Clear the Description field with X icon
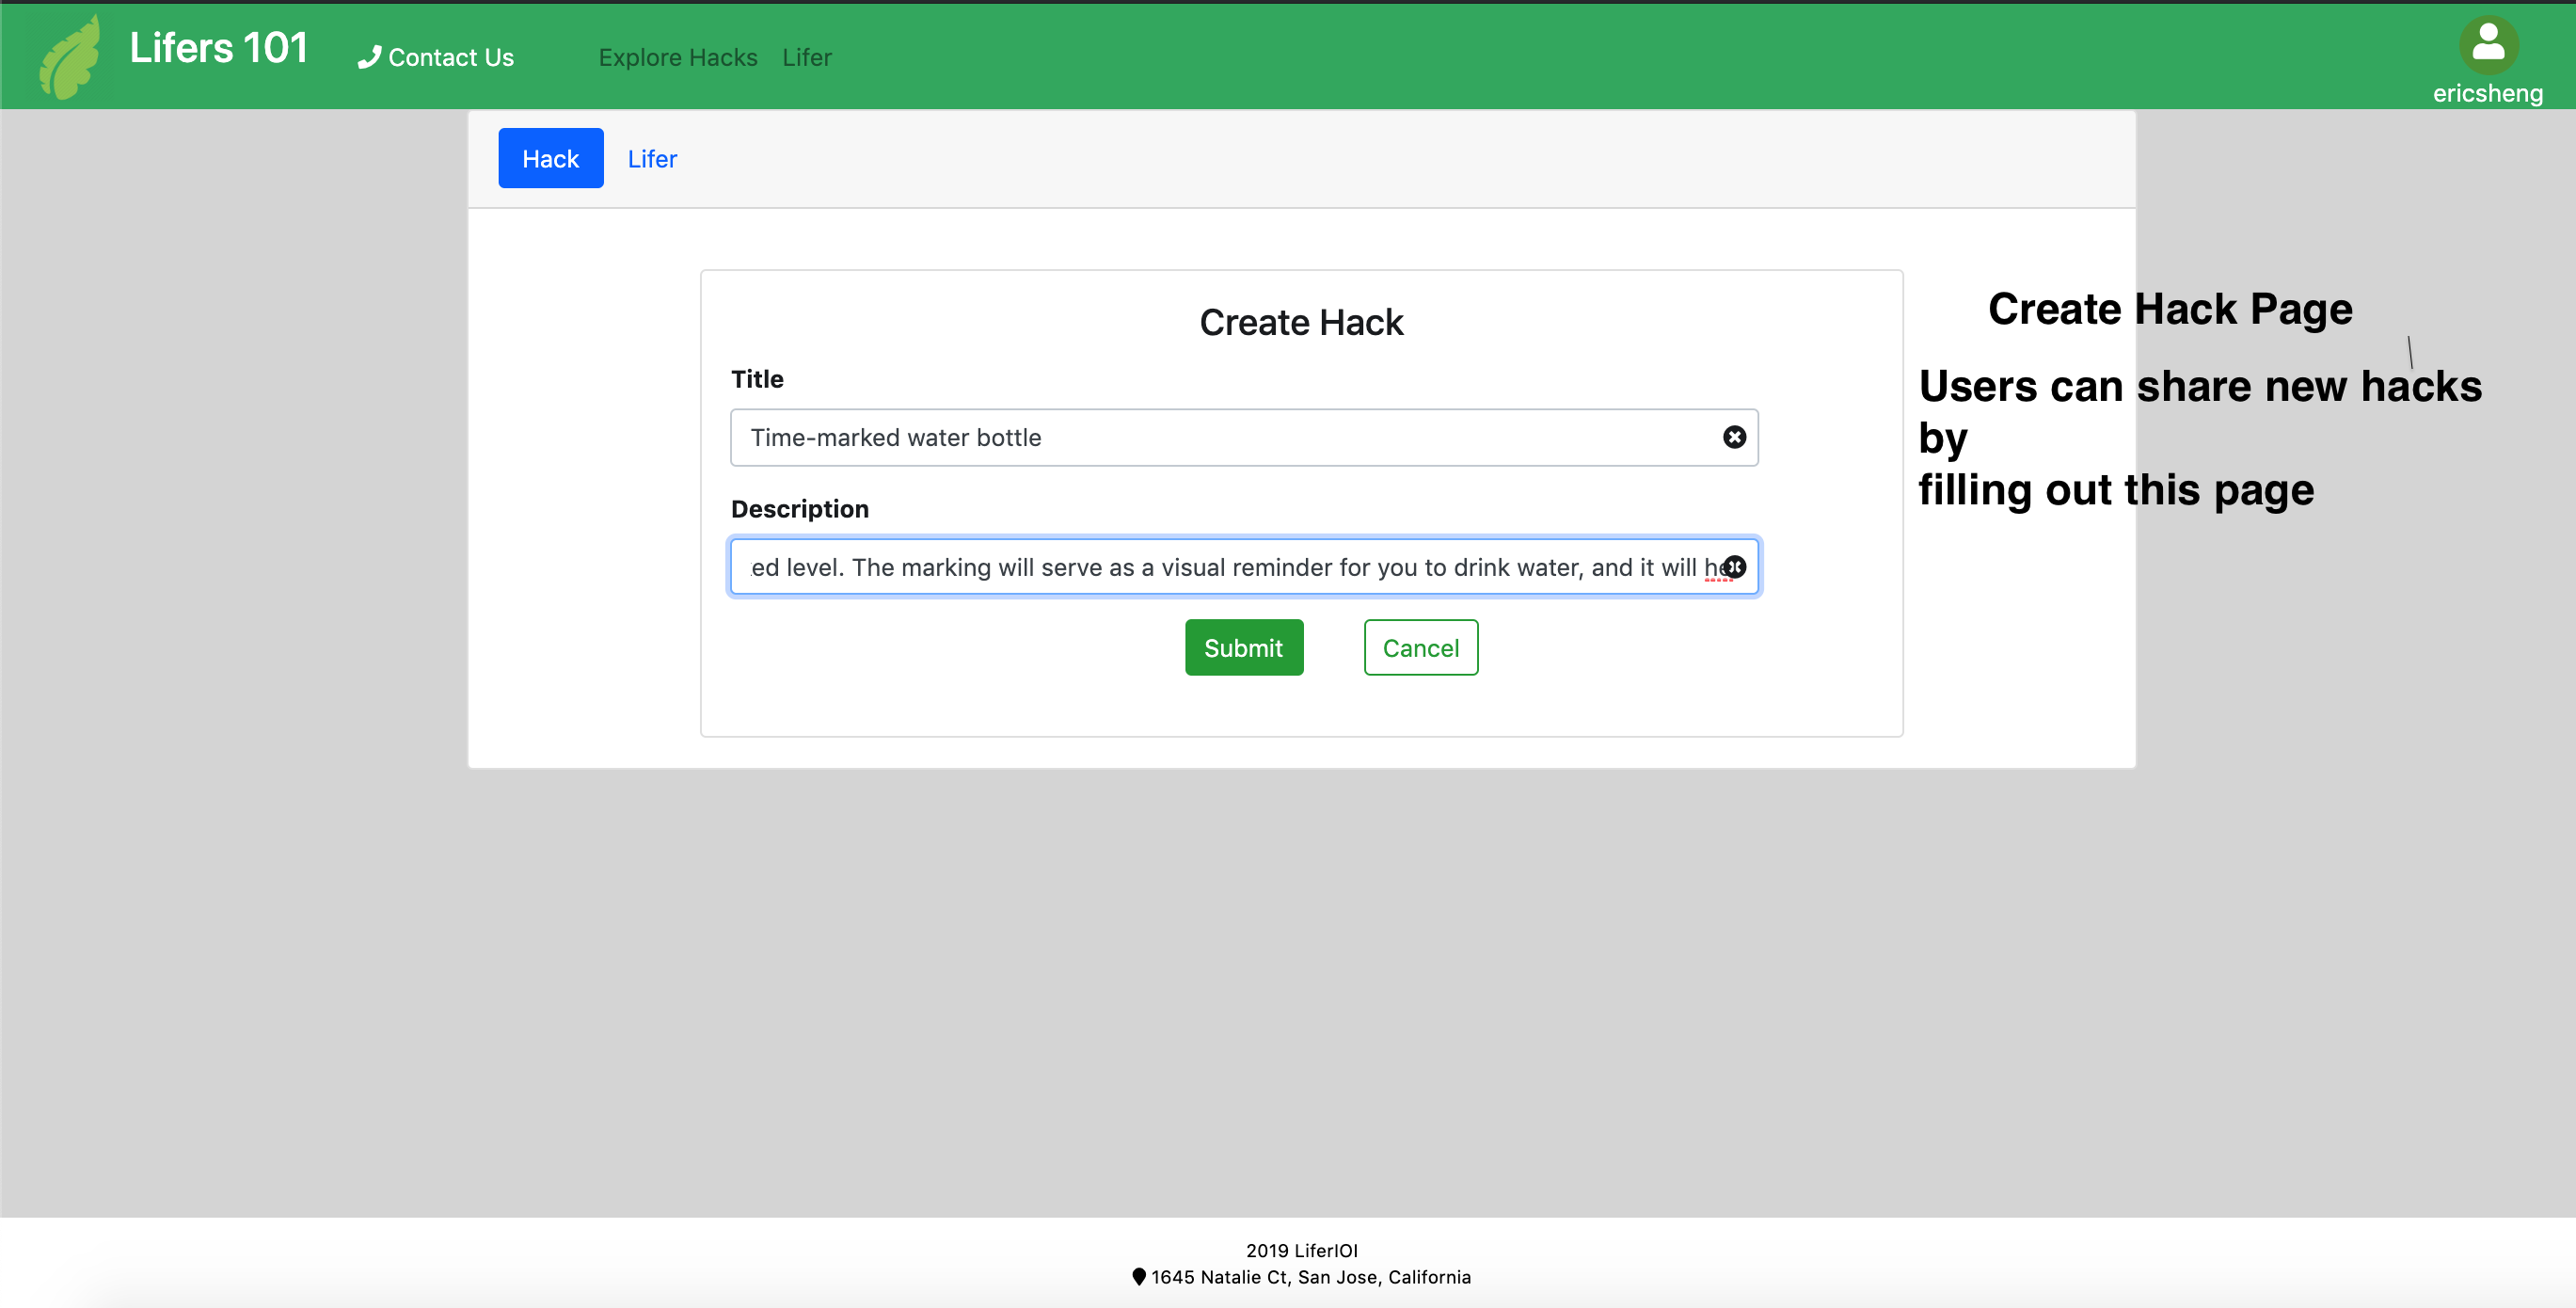 [x=1735, y=567]
